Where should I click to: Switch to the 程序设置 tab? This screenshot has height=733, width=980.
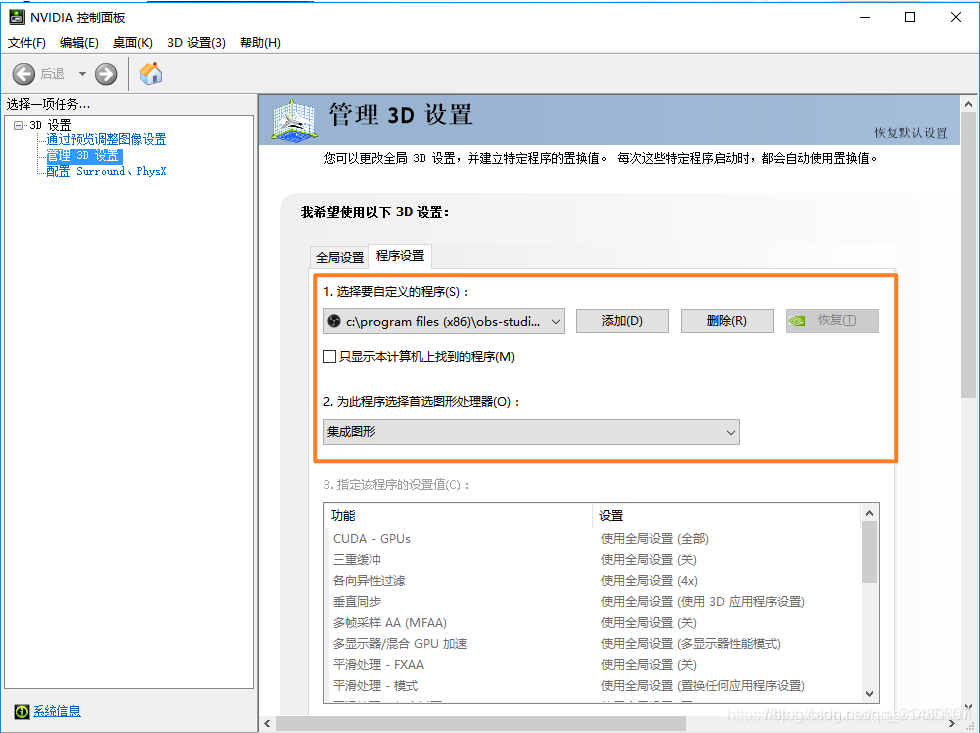400,256
